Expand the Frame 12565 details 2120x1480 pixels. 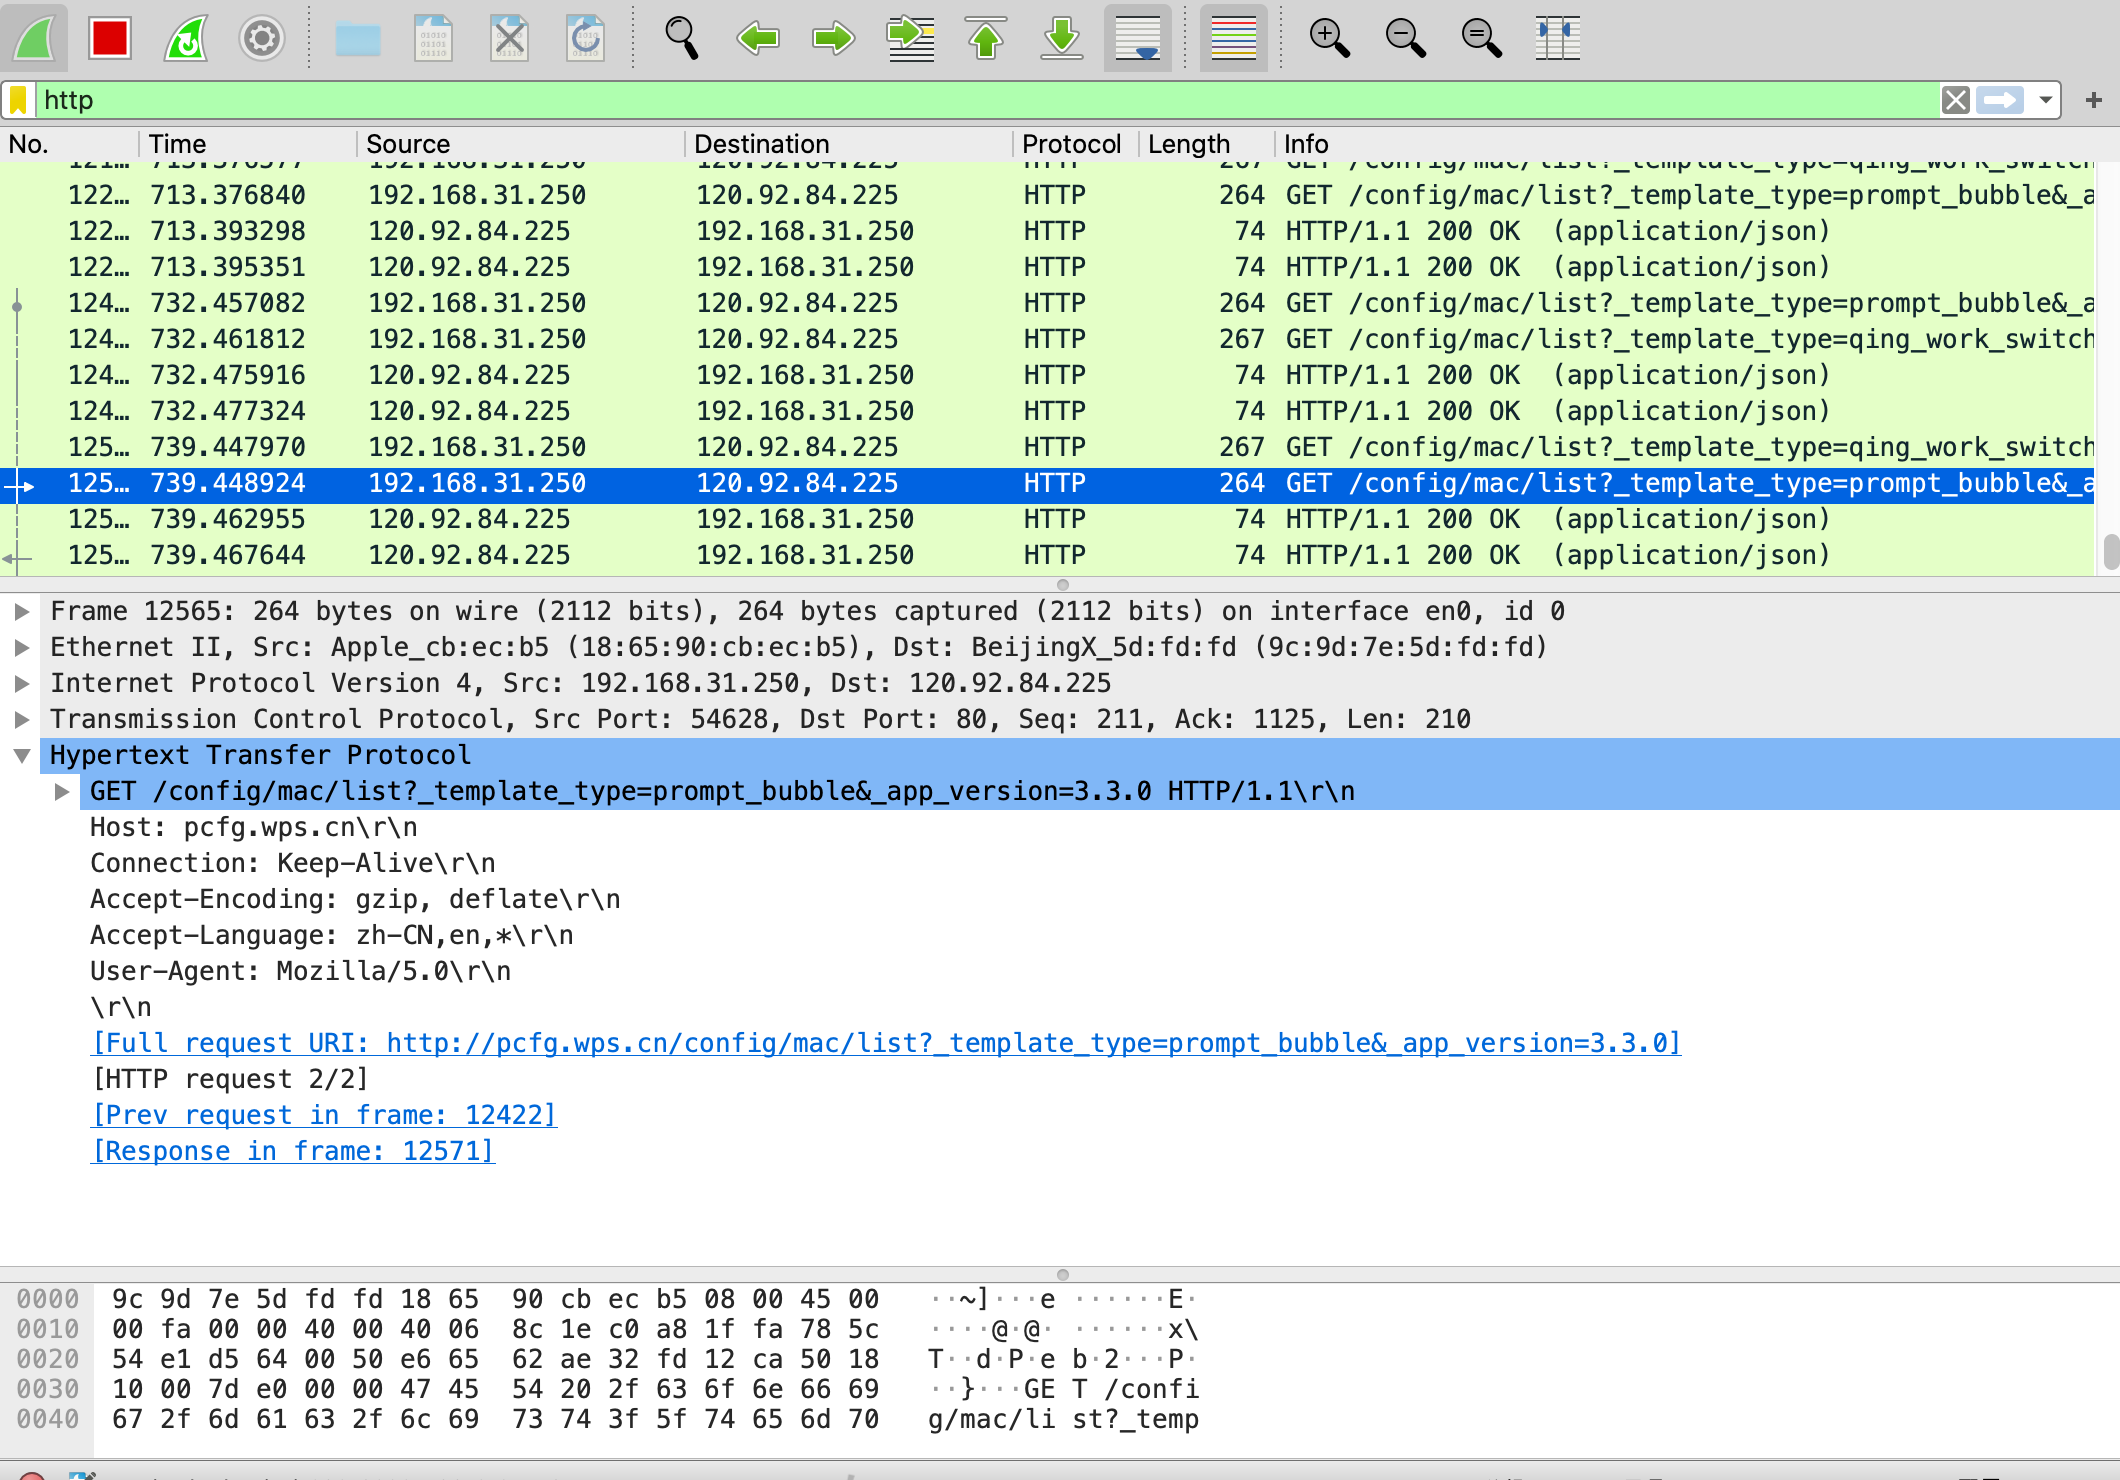click(22, 610)
